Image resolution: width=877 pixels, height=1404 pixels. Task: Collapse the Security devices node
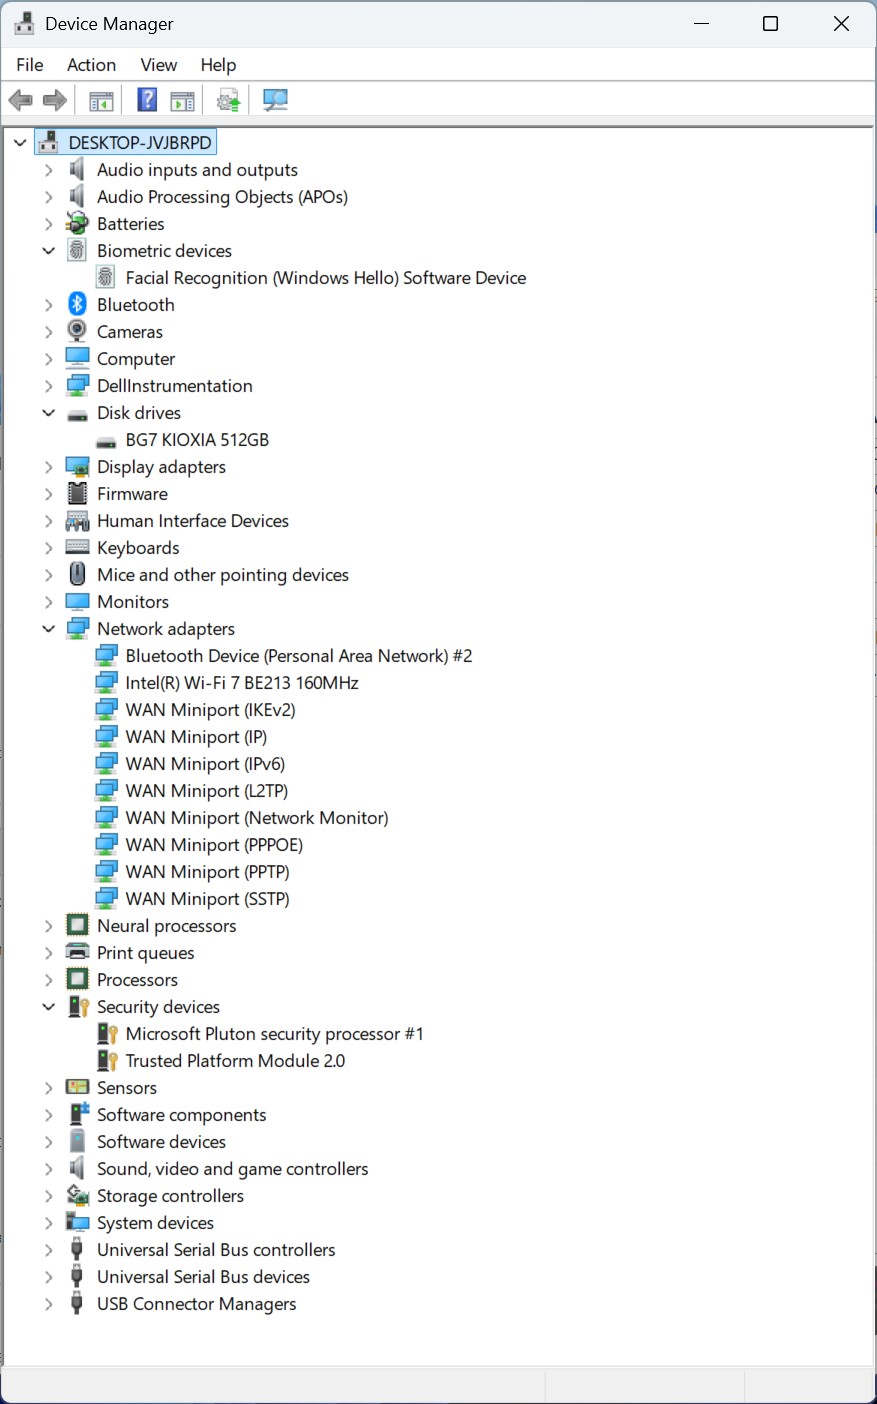(x=48, y=1007)
